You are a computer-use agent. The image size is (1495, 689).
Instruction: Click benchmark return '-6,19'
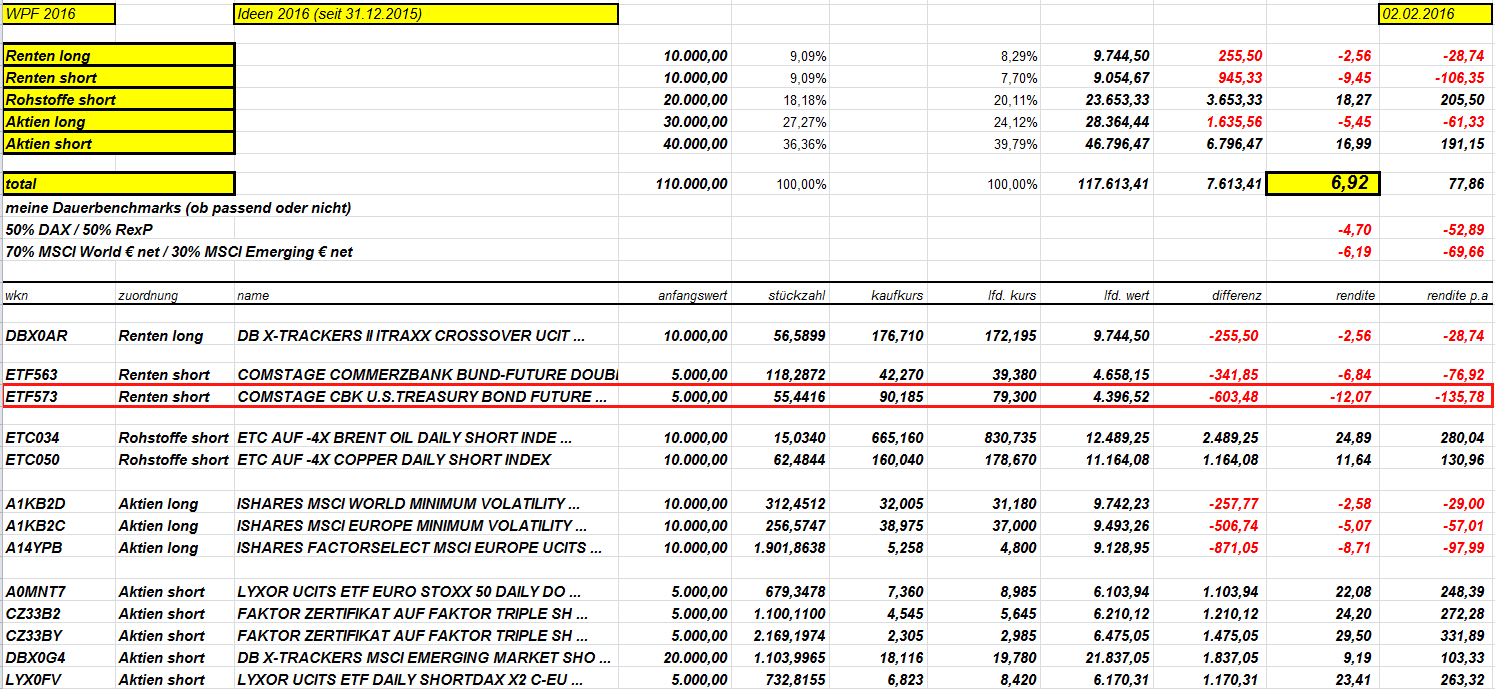(1357, 252)
